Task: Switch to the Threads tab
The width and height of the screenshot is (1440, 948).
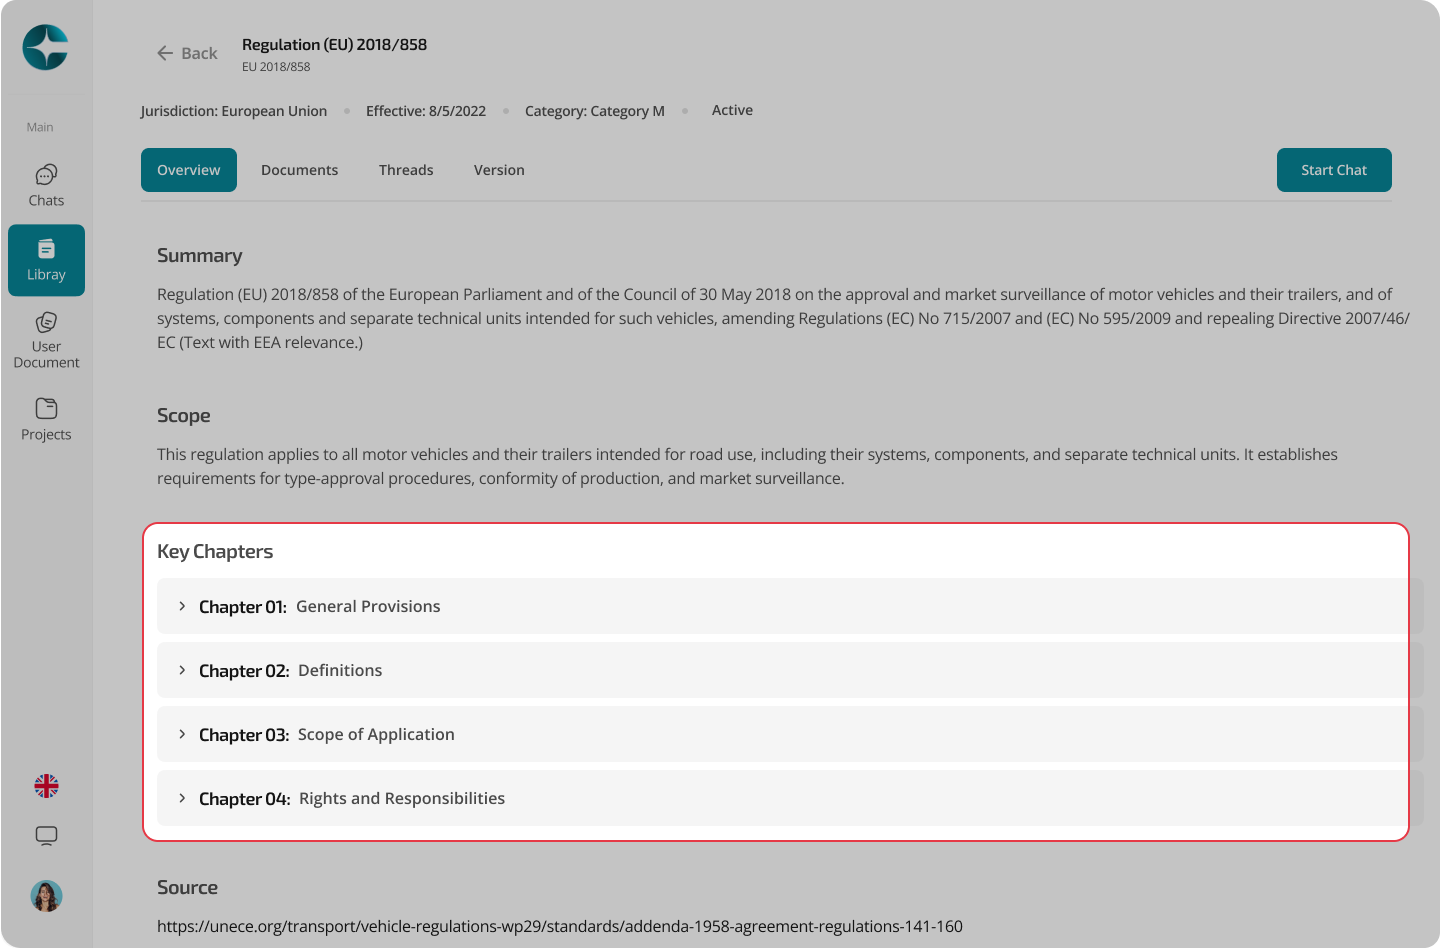Action: 406,170
